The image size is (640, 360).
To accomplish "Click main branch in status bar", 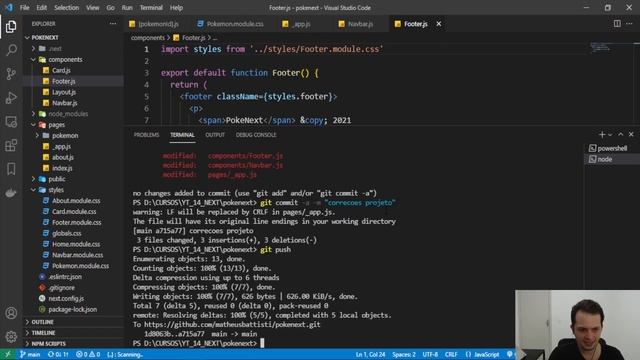I will tap(30, 354).
